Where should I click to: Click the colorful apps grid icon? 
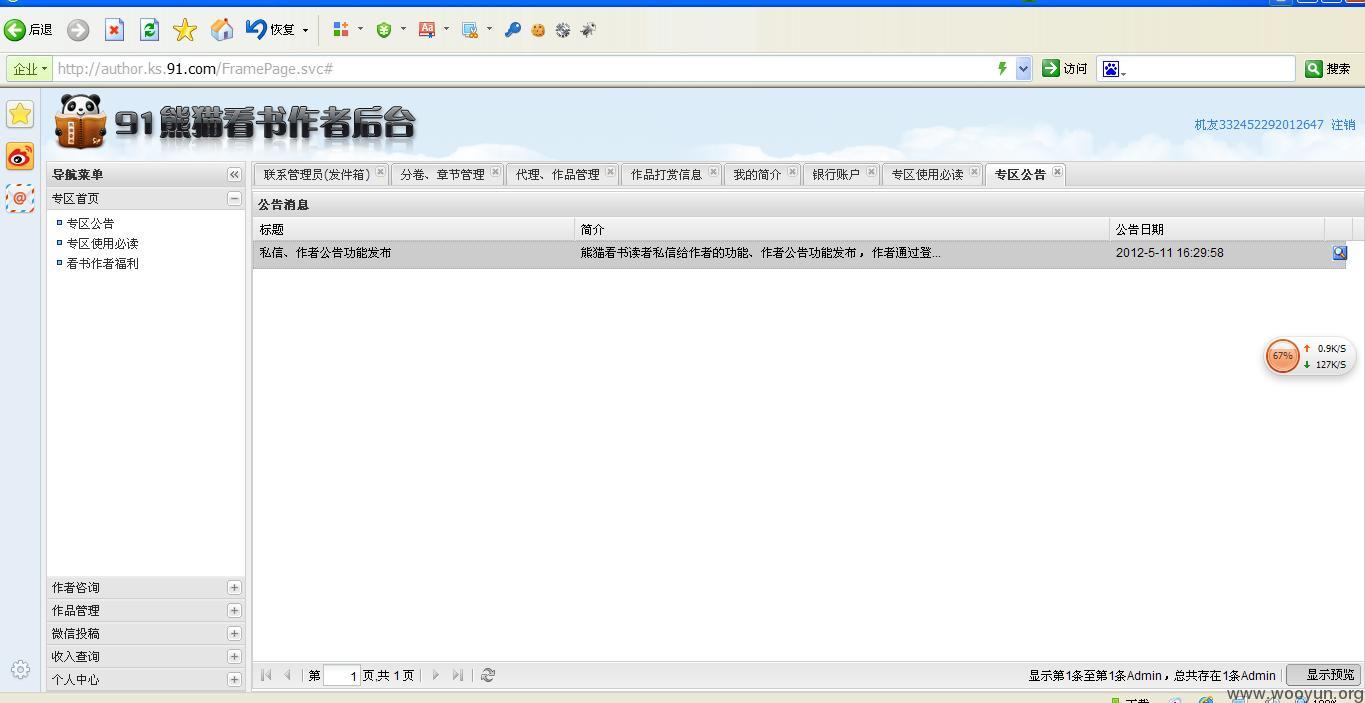[341, 30]
